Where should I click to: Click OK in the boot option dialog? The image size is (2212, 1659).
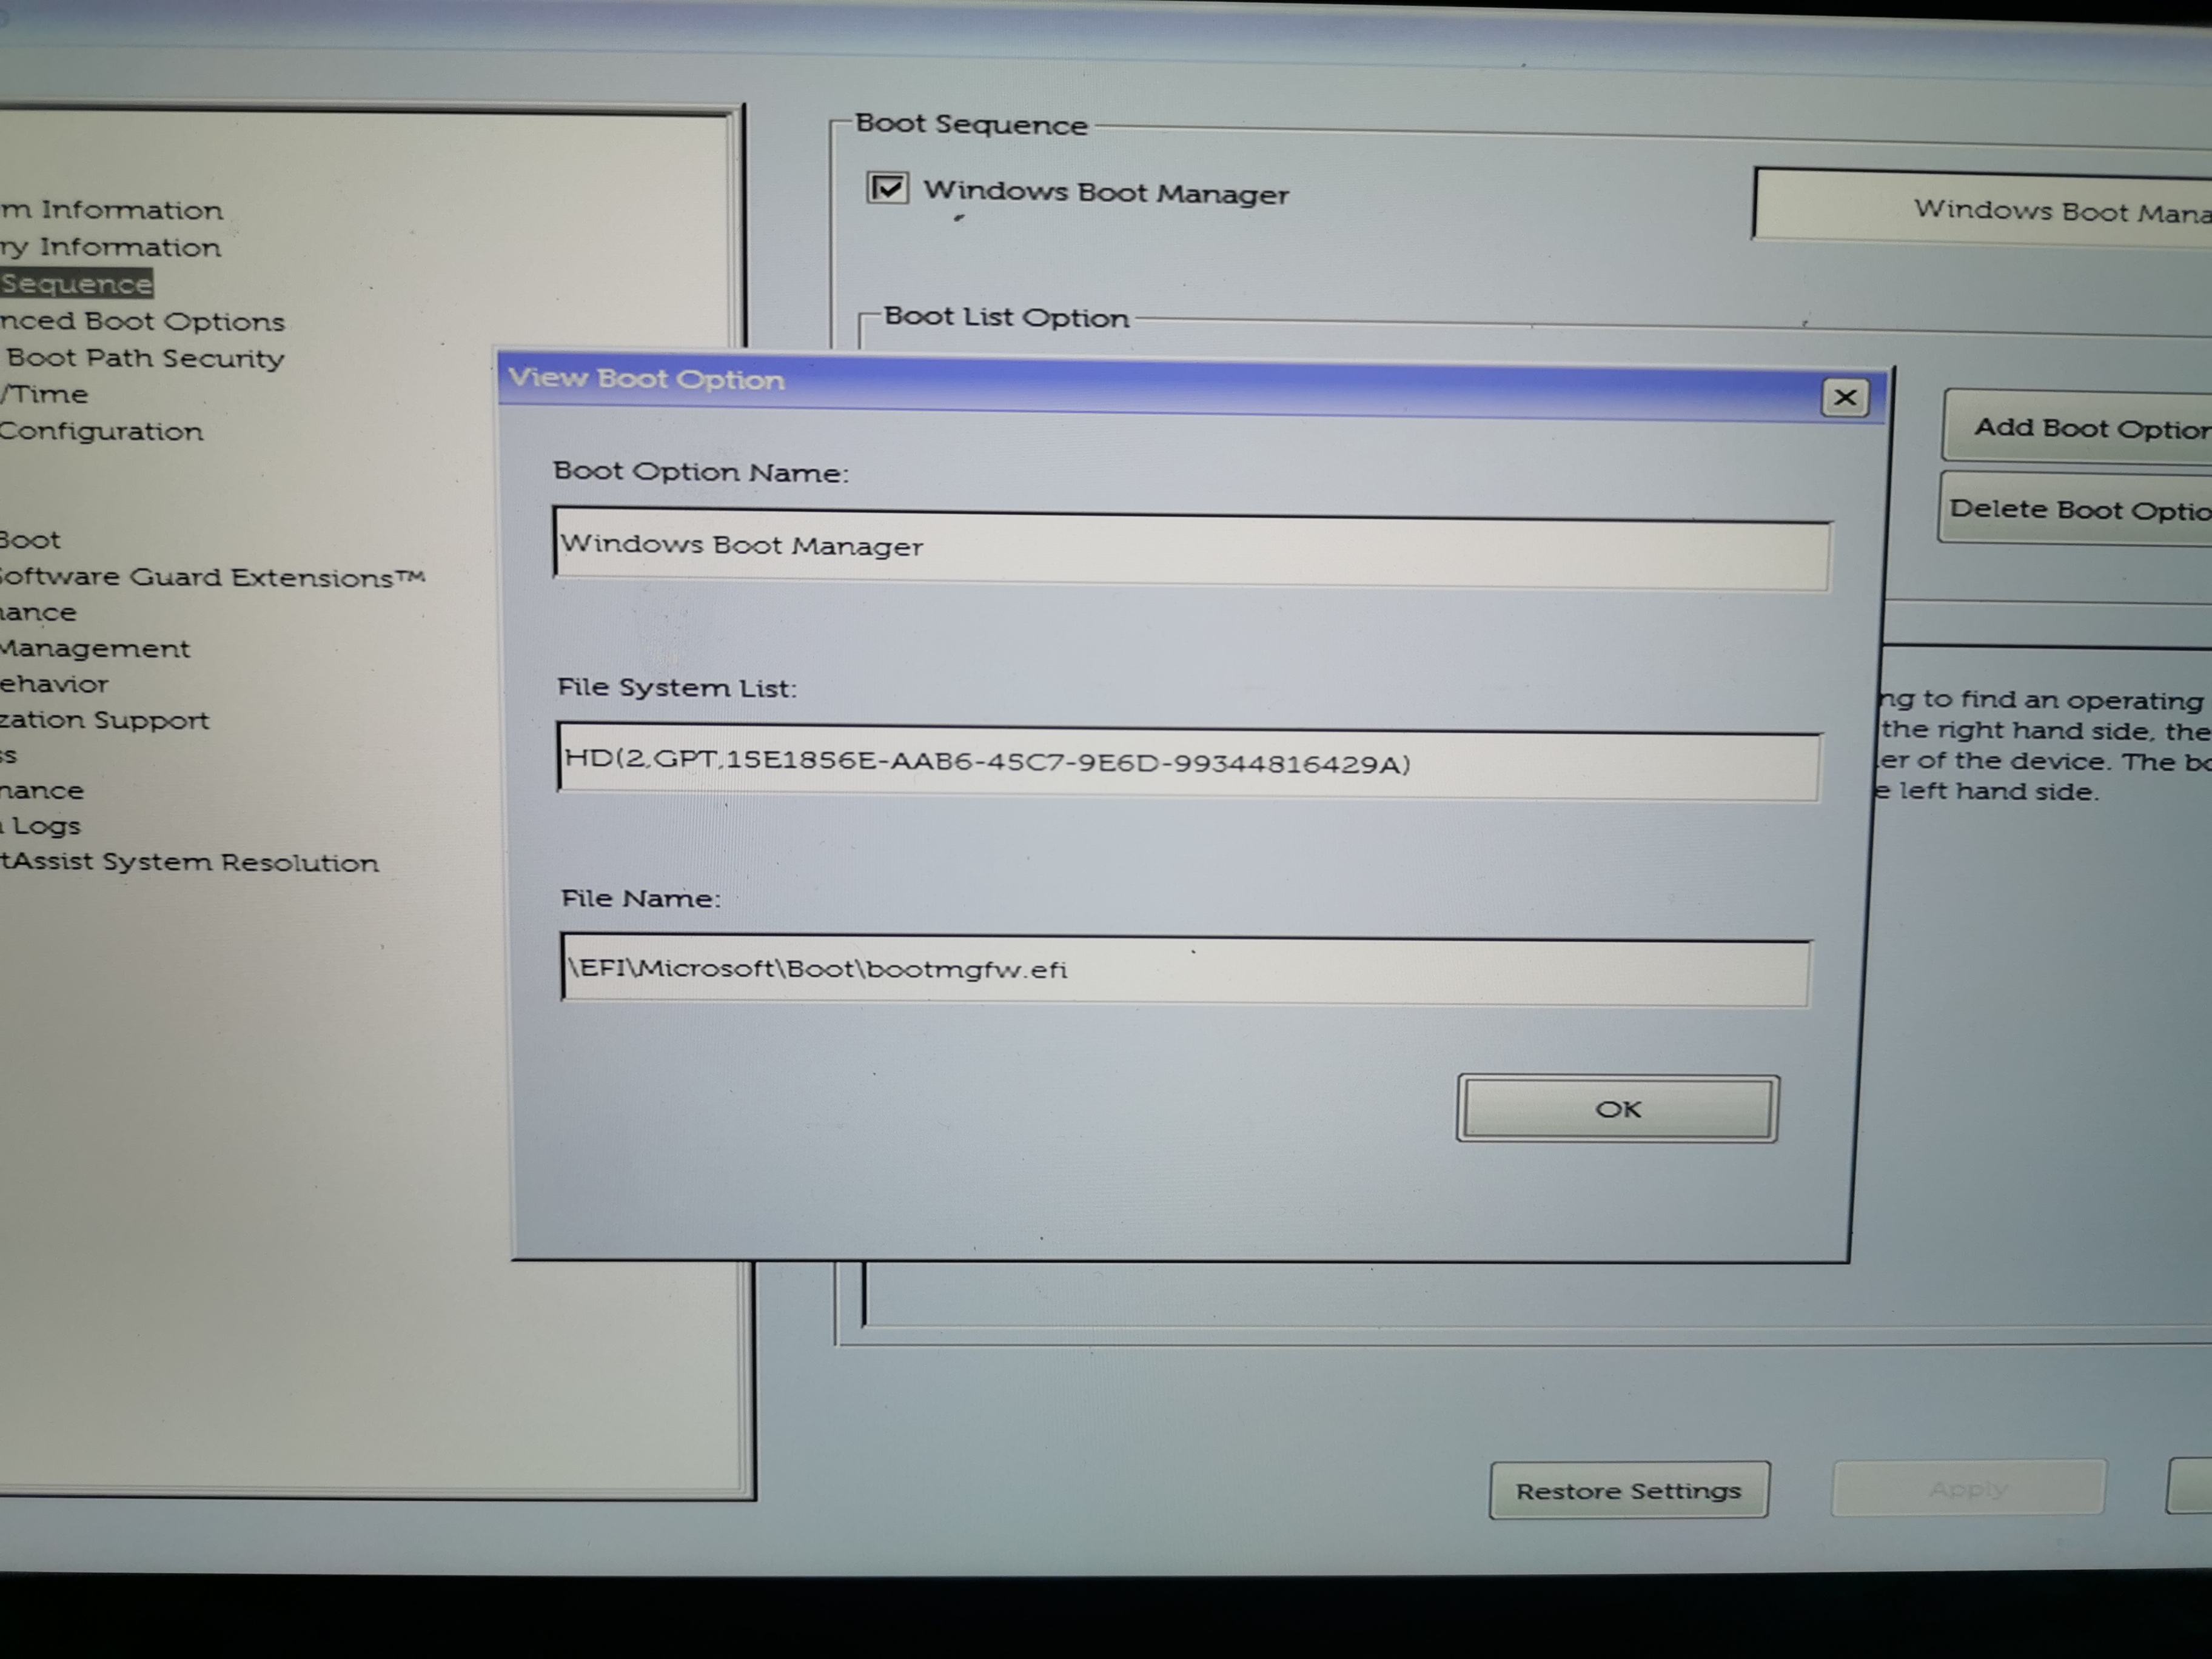coord(1617,1108)
